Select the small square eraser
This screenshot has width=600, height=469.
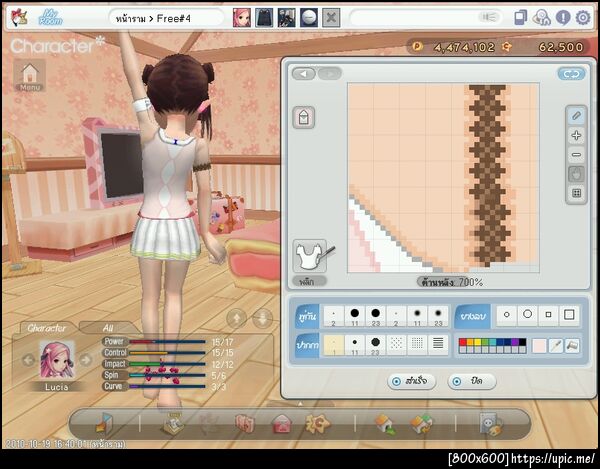click(x=548, y=315)
